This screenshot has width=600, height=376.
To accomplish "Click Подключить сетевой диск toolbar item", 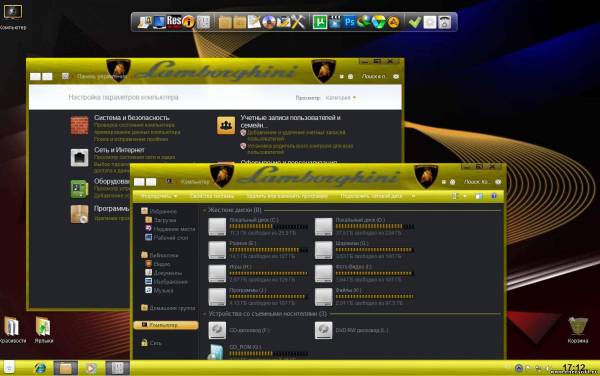I will [x=371, y=196].
